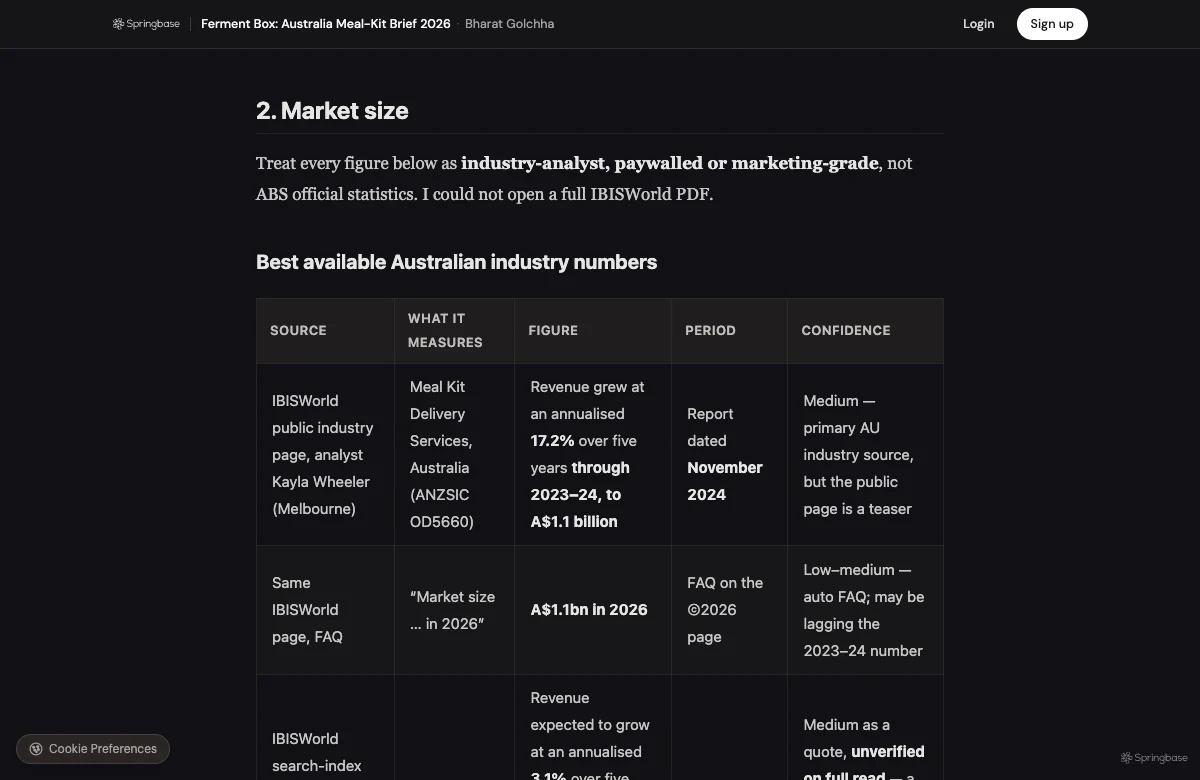The height and width of the screenshot is (780, 1200).
Task: Click the 'A$1.1bn in 2026' figure
Action: pyautogui.click(x=589, y=610)
